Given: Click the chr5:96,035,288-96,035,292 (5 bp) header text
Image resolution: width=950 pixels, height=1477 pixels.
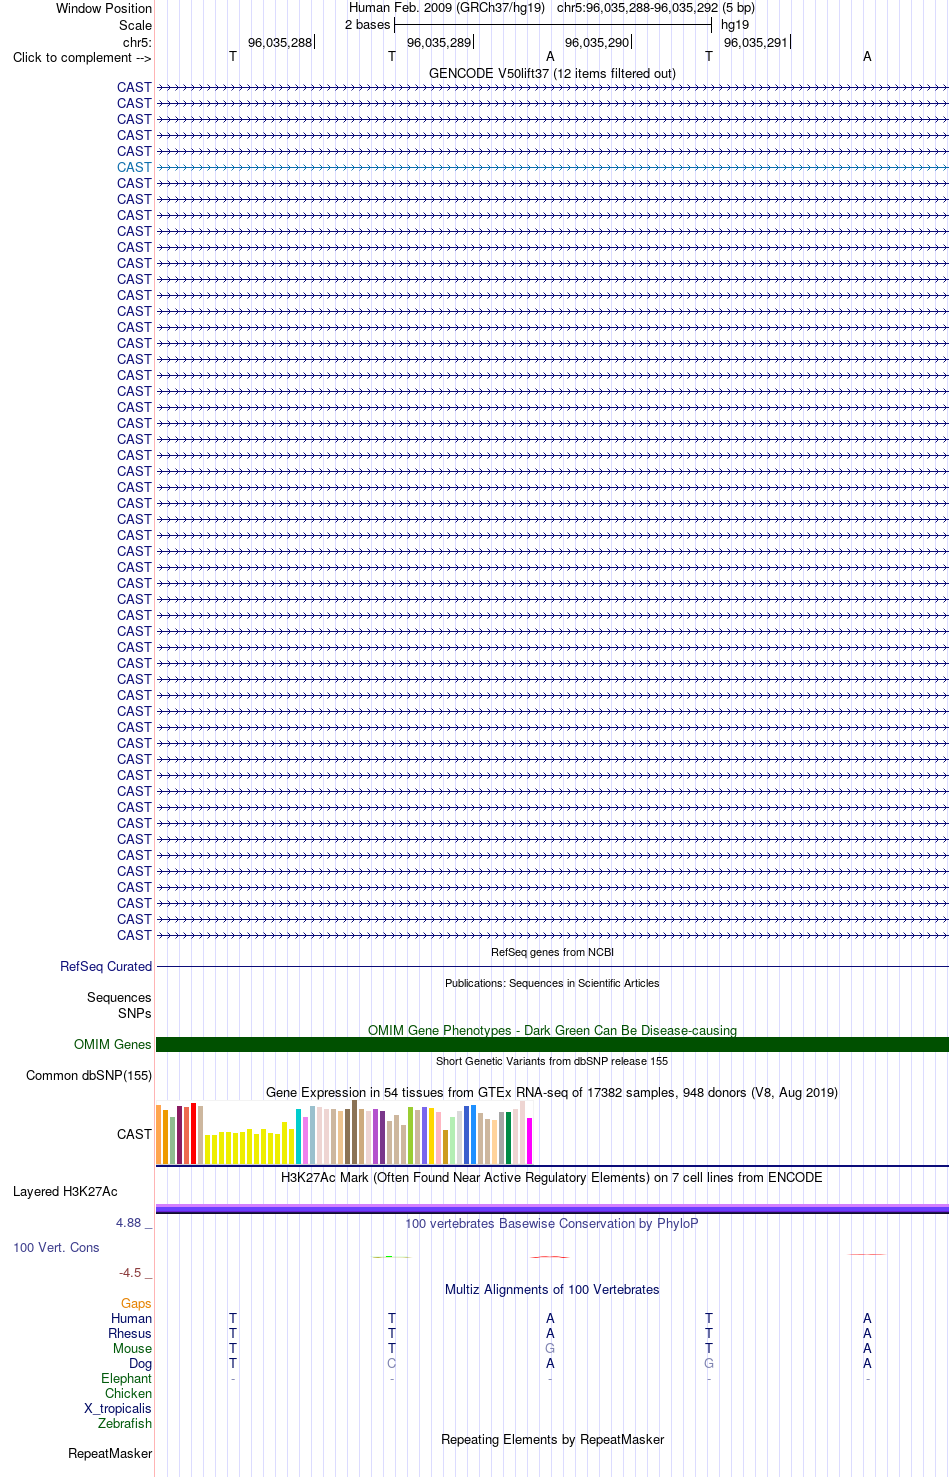Looking at the screenshot, I should [x=656, y=8].
